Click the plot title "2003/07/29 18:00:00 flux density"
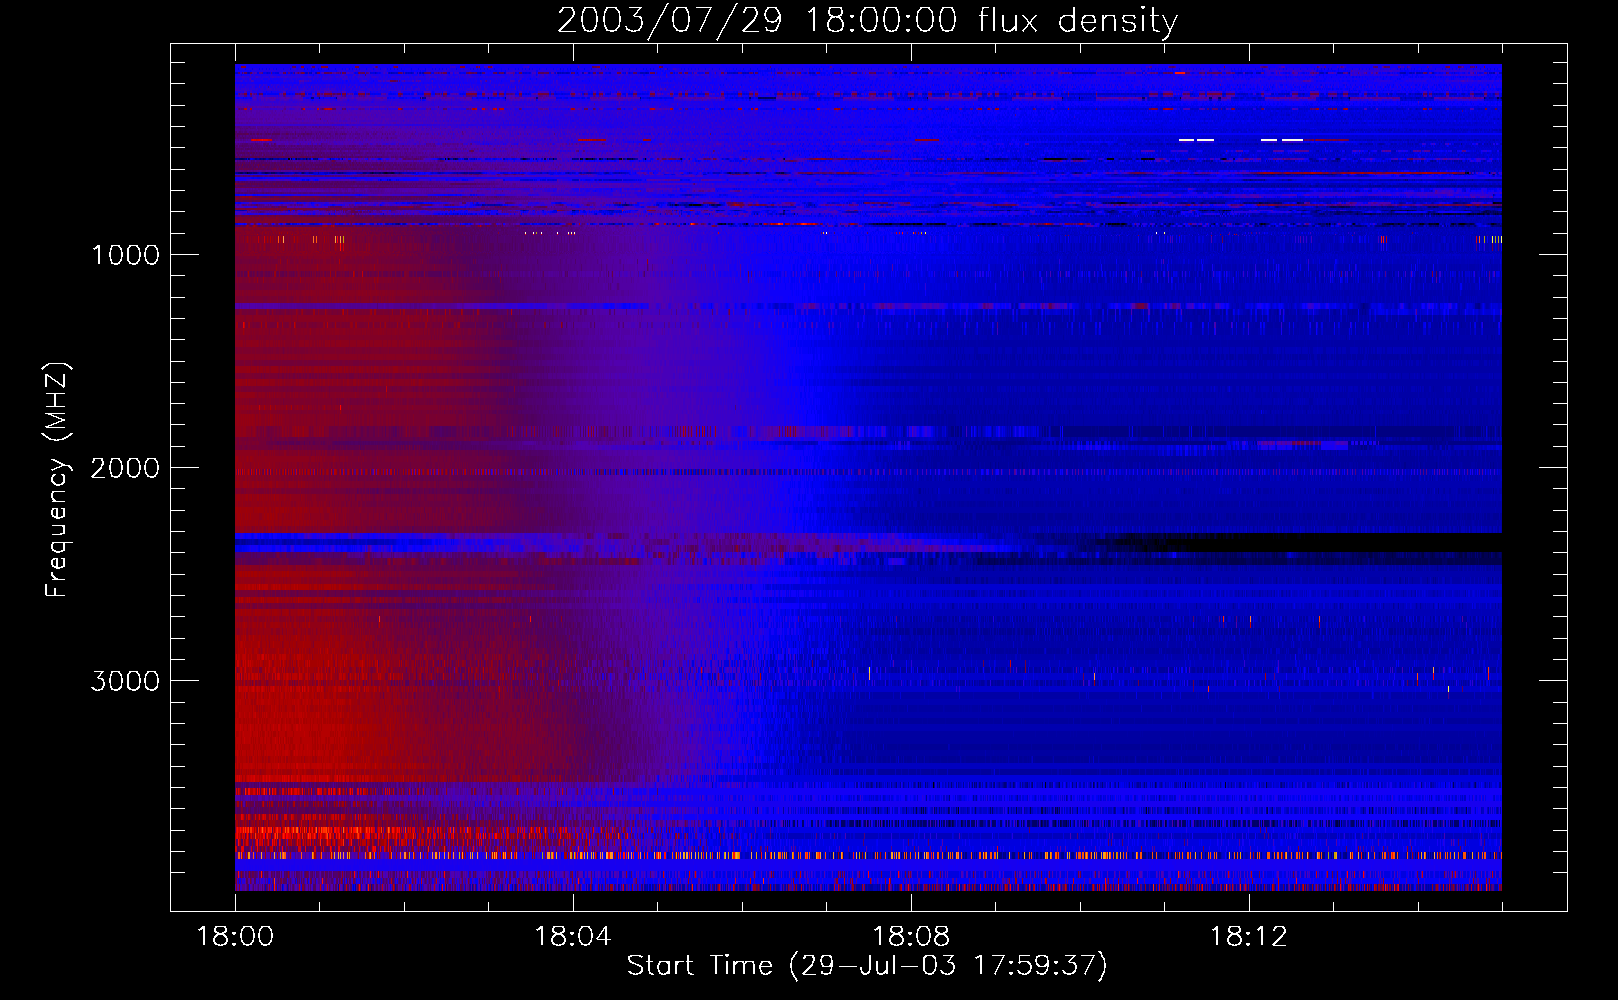Viewport: 1618px width, 1000px height. [867, 20]
